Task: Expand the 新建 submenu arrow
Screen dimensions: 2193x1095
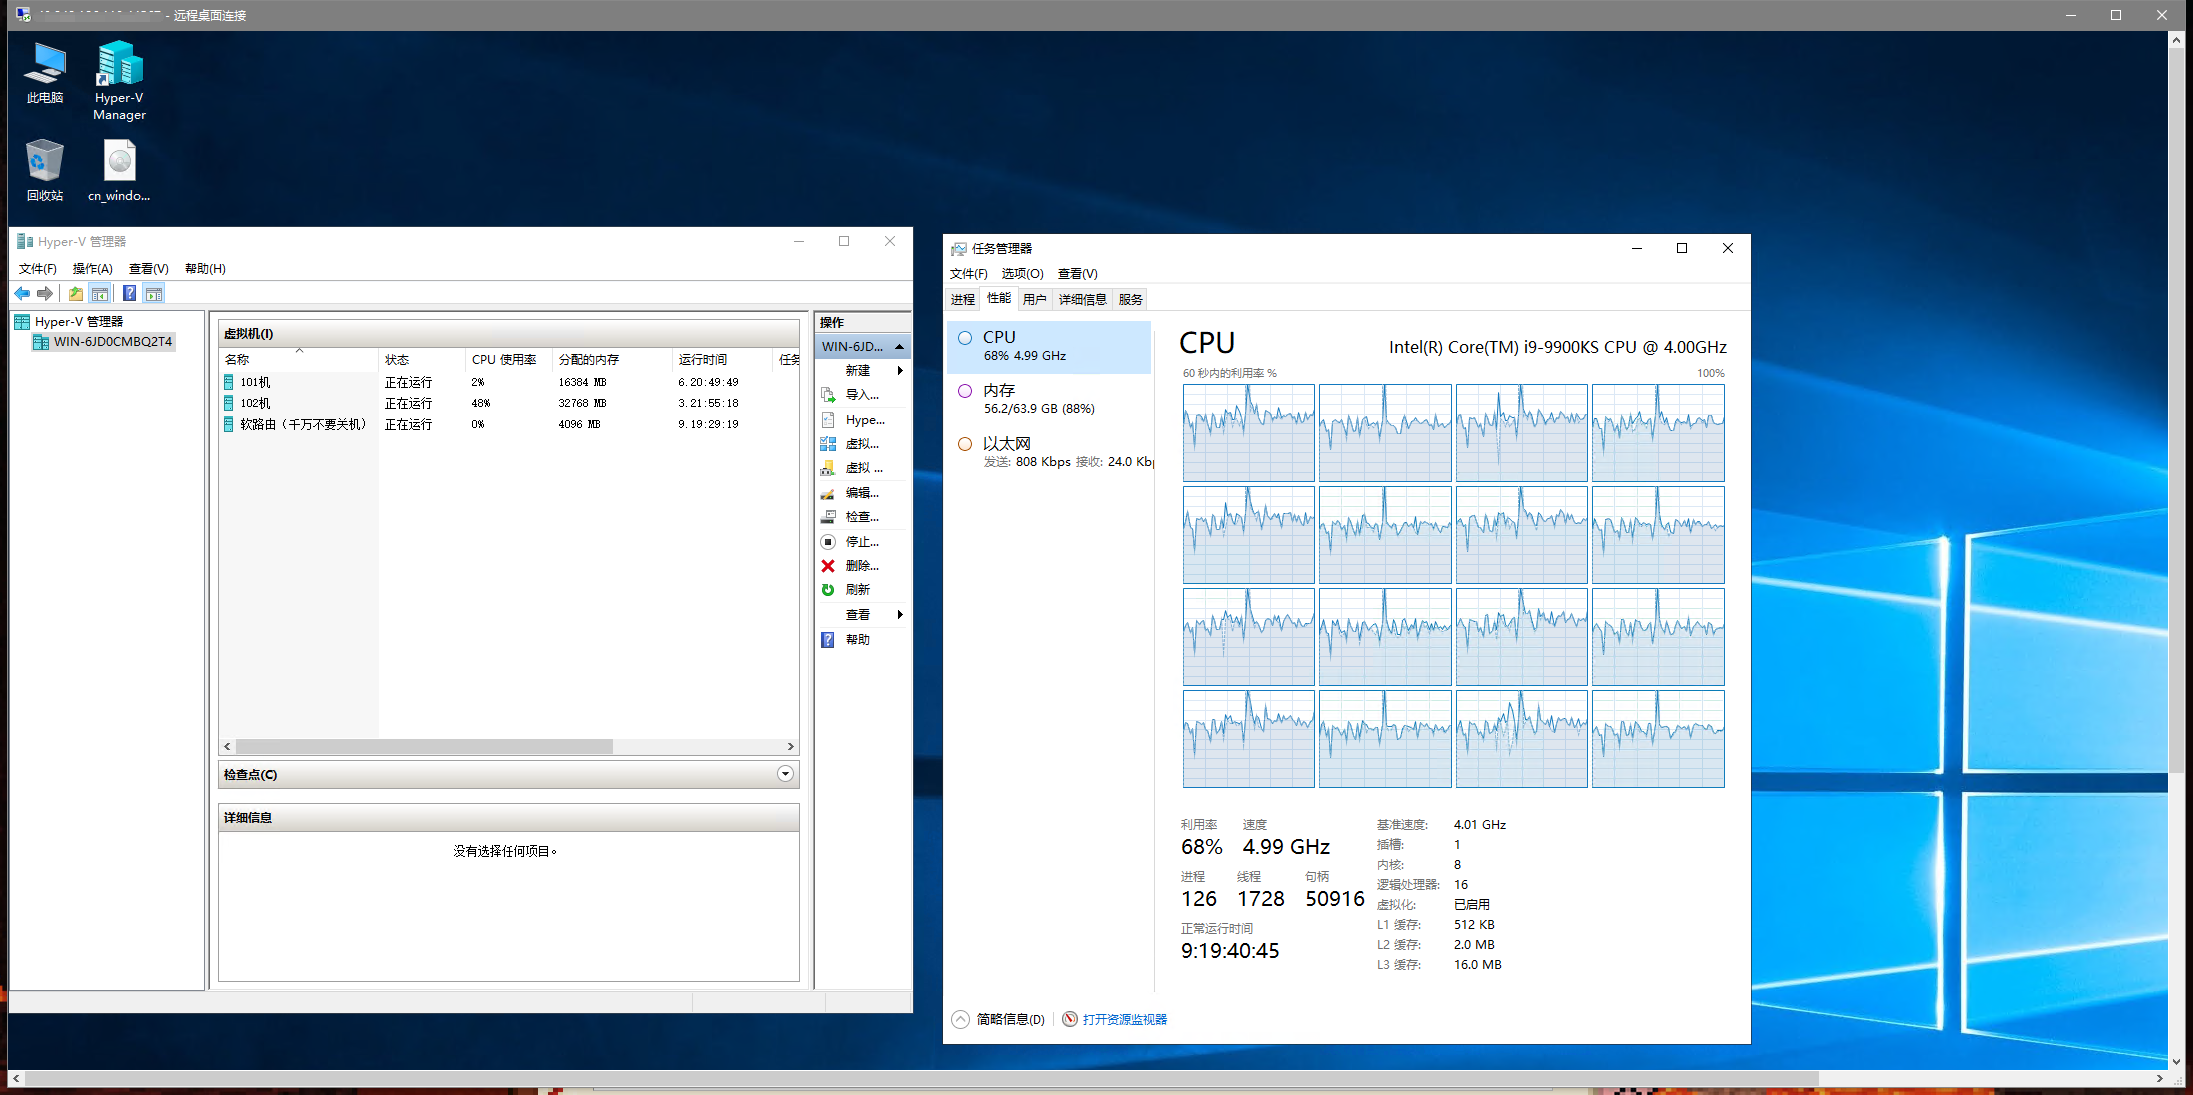Action: tap(900, 371)
